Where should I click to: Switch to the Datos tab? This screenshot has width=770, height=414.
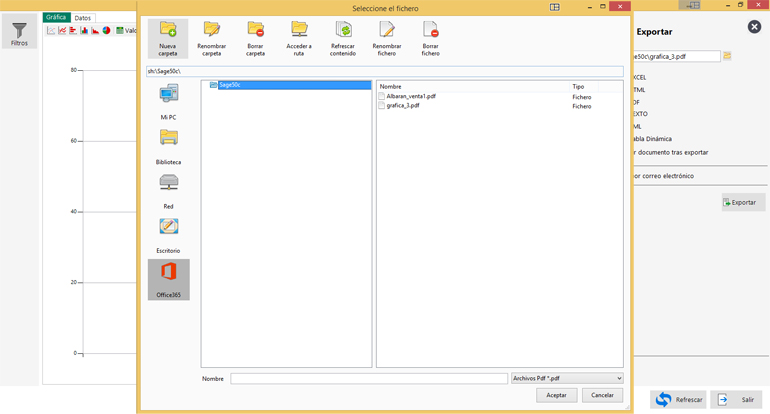tap(83, 18)
